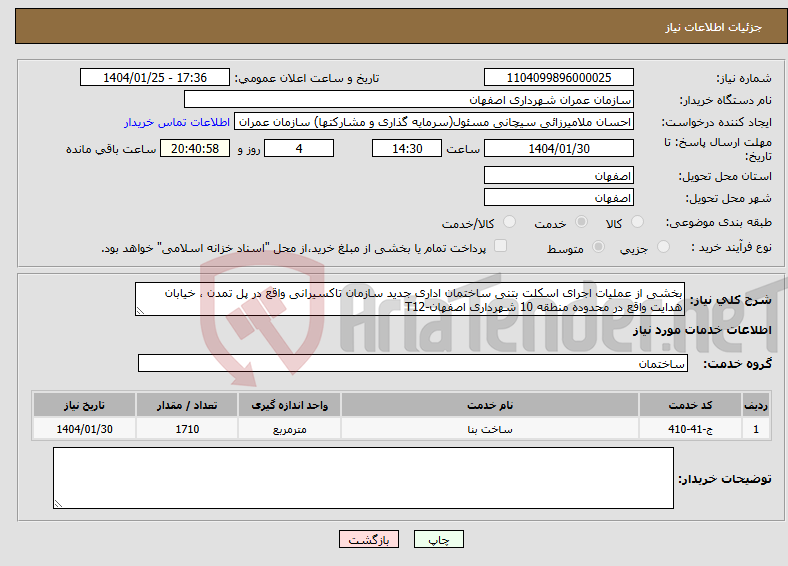Screen dimensions: 788x566
Task: Select the کالا/خدمت radio button
Action: [x=510, y=222]
